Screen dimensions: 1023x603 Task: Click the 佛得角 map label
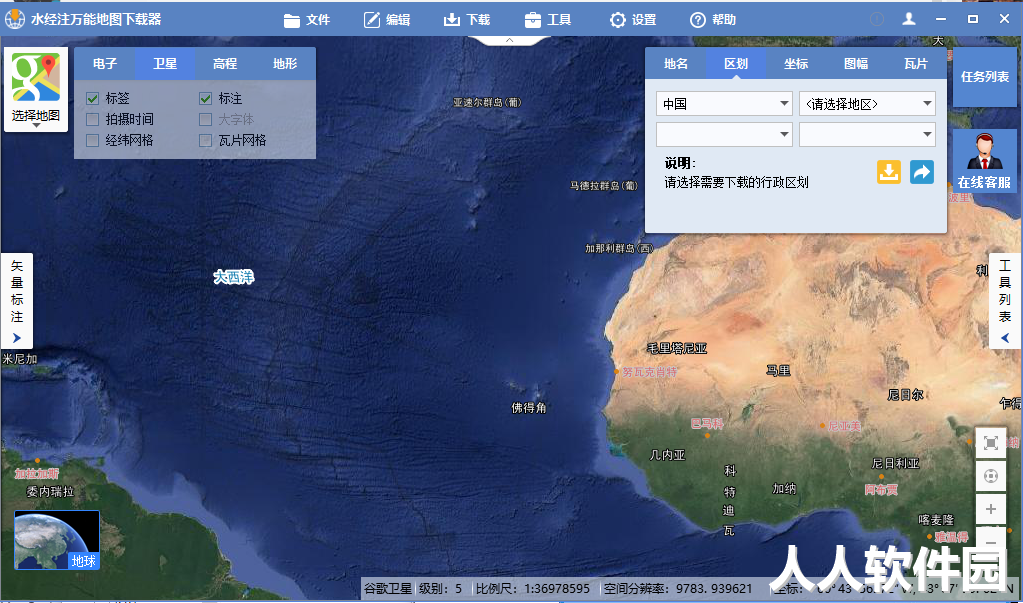[529, 408]
